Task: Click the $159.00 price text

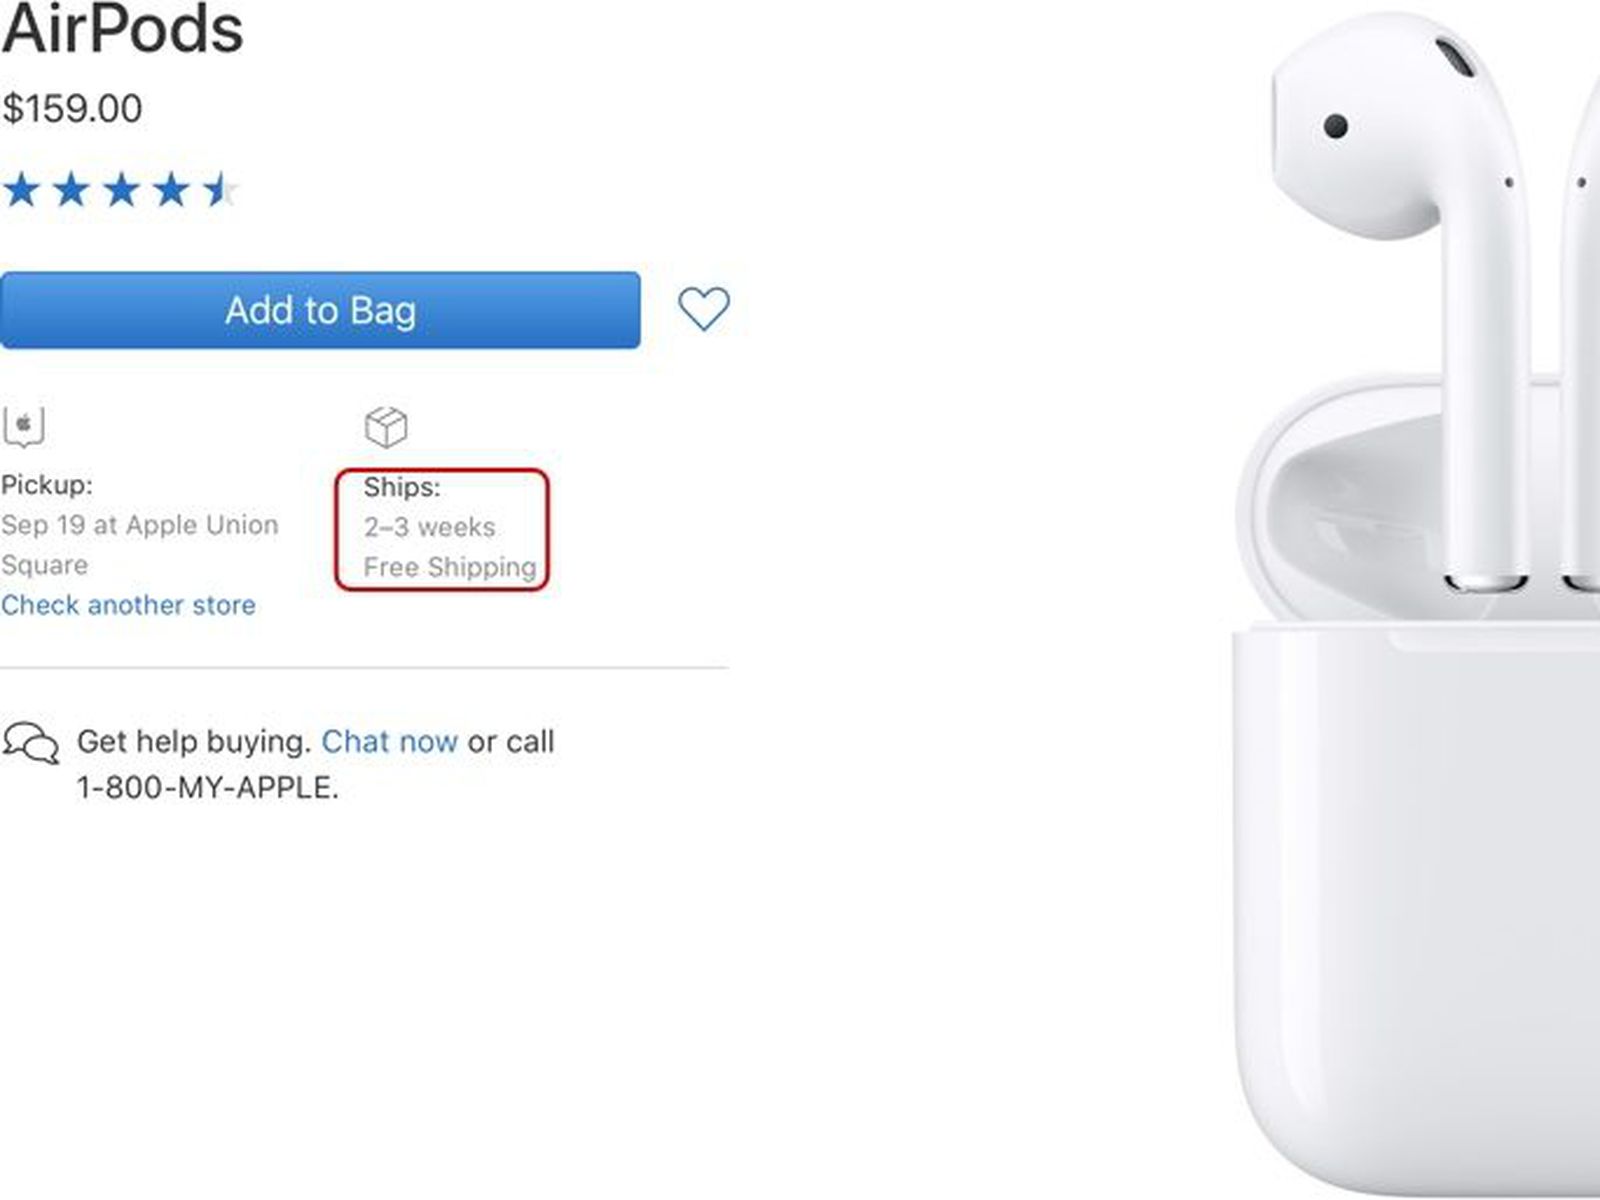Action: click(x=72, y=108)
